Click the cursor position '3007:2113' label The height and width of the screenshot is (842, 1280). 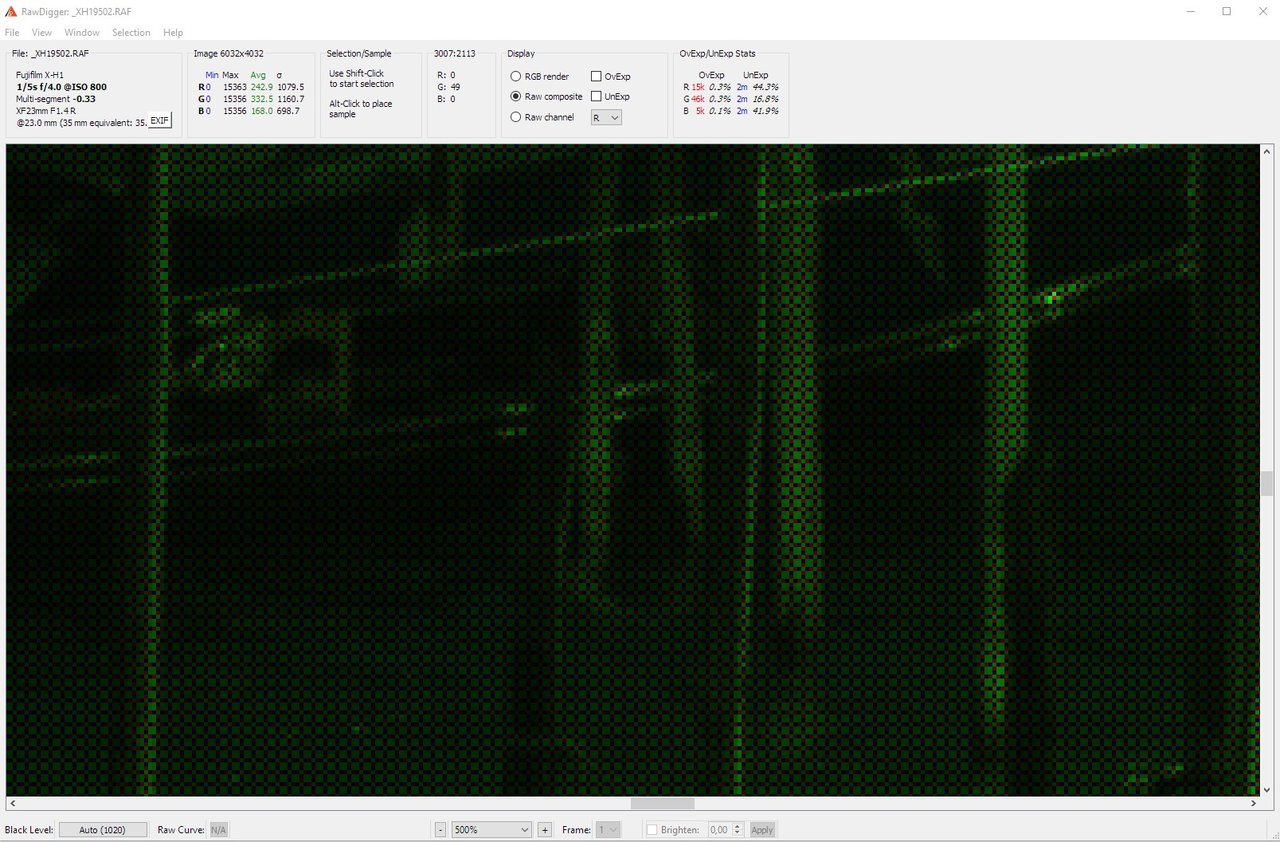(x=455, y=53)
